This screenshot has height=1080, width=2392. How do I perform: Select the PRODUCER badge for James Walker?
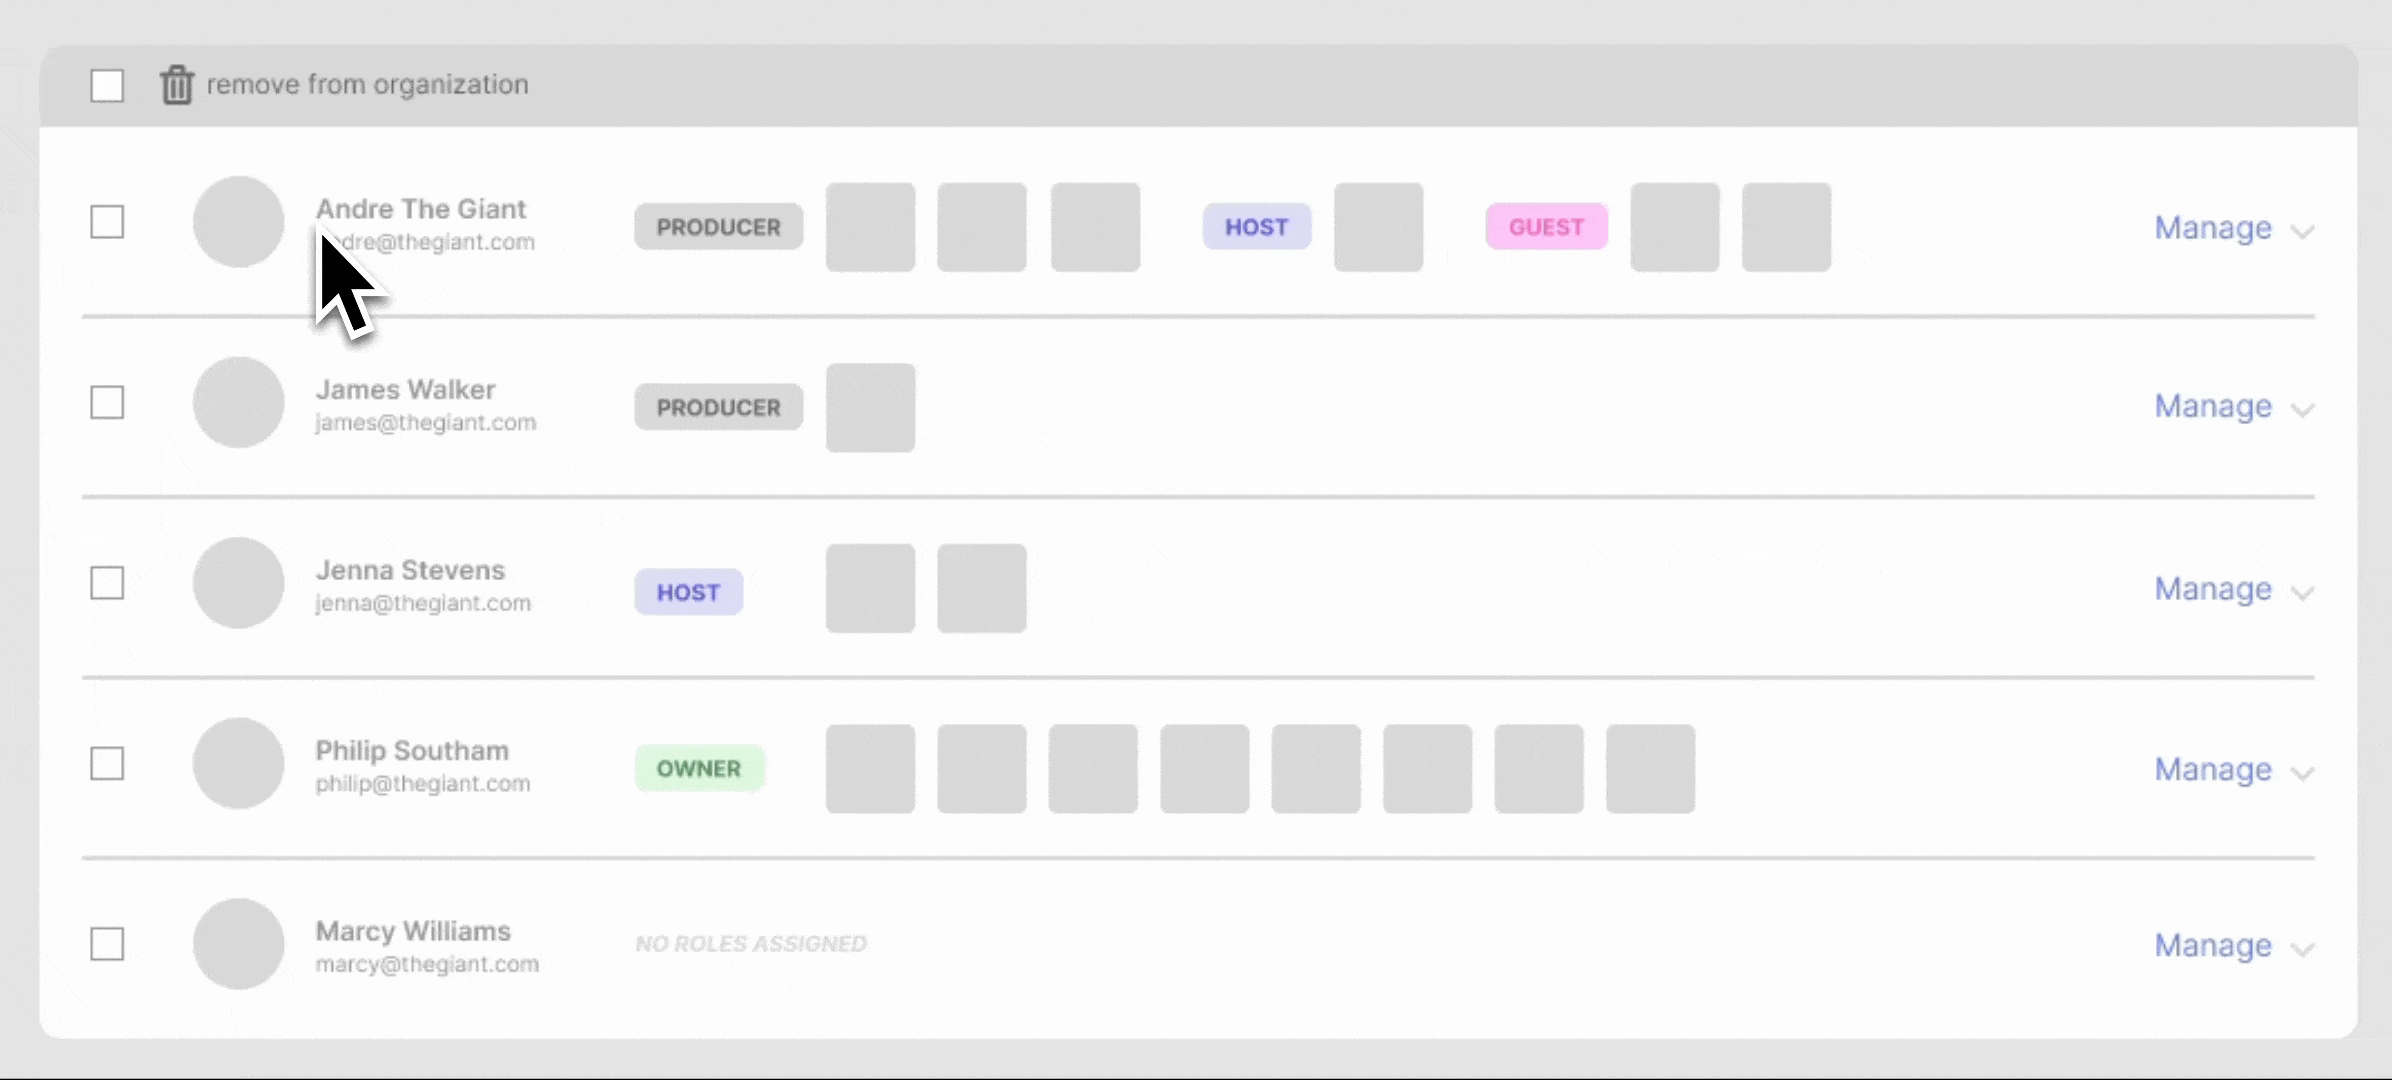pyautogui.click(x=719, y=407)
